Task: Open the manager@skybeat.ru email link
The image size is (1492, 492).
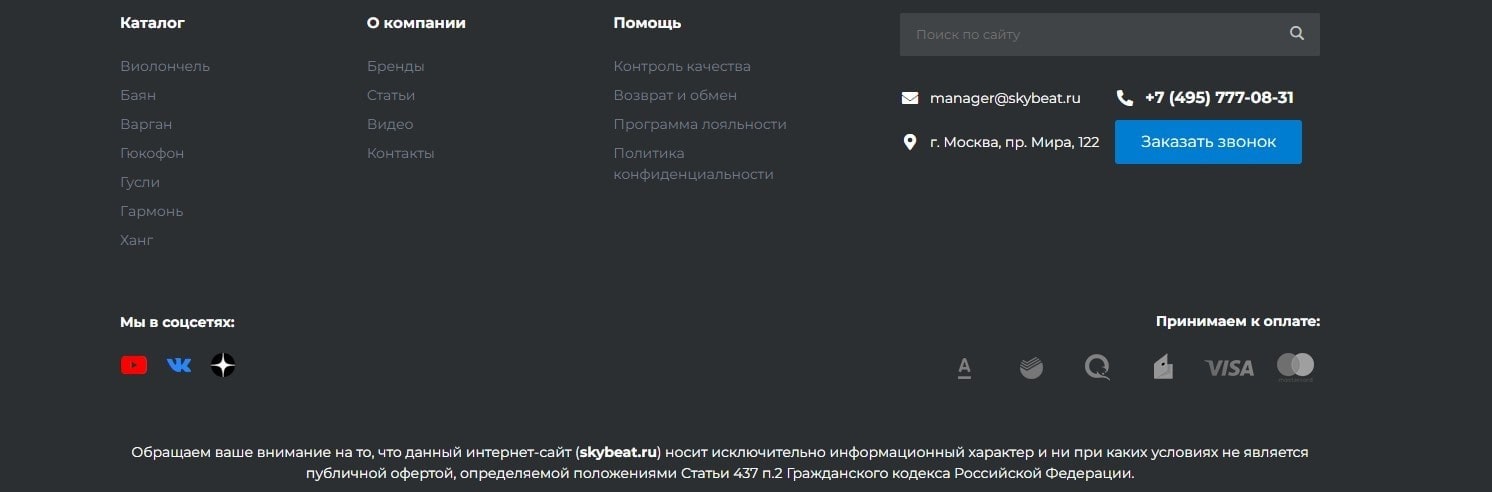Action: pos(1005,98)
